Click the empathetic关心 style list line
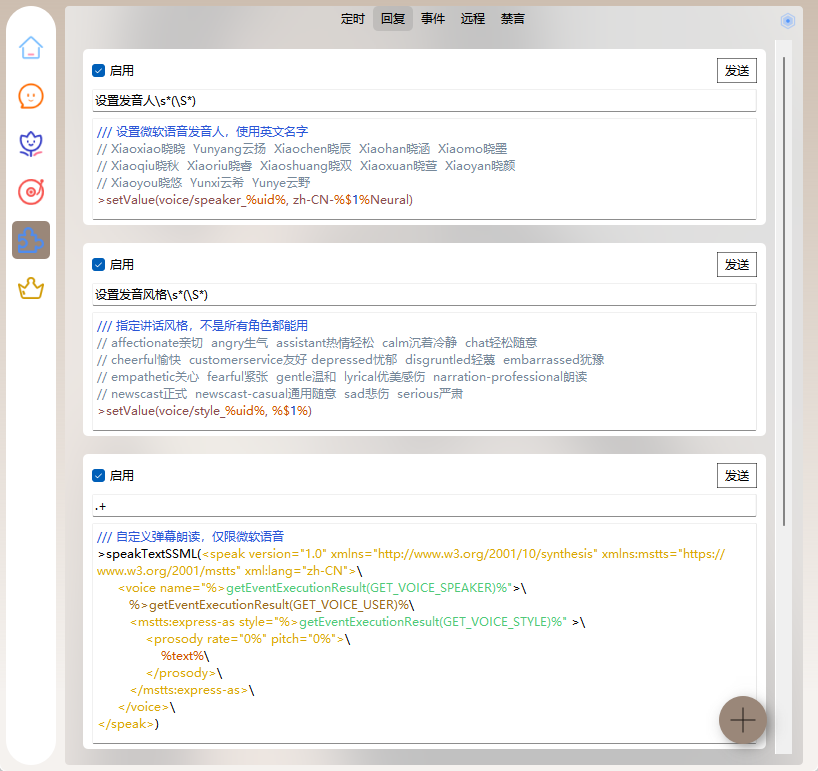Screen dimensions: 818x771 (x=342, y=377)
